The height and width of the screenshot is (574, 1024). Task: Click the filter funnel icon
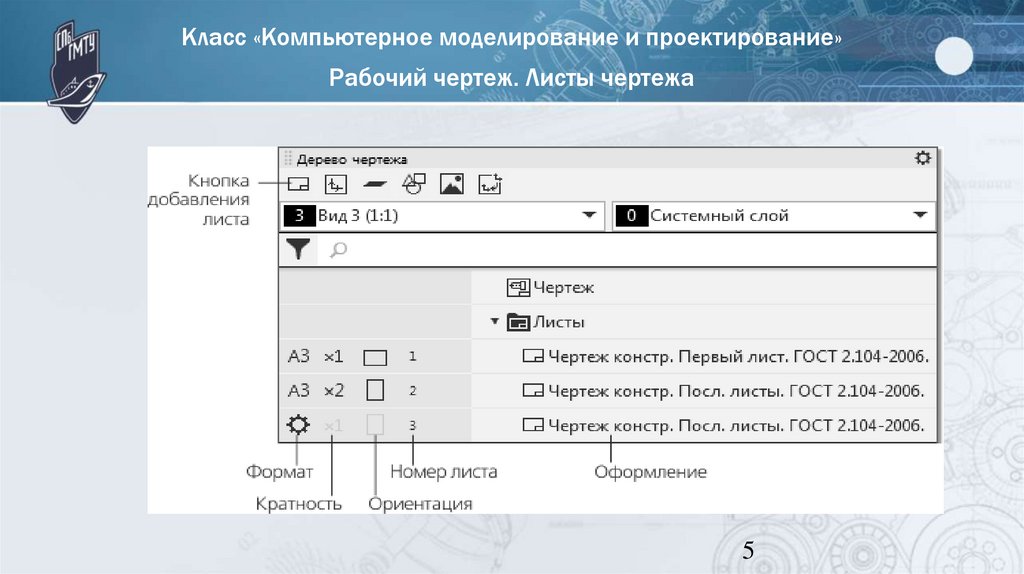(298, 249)
